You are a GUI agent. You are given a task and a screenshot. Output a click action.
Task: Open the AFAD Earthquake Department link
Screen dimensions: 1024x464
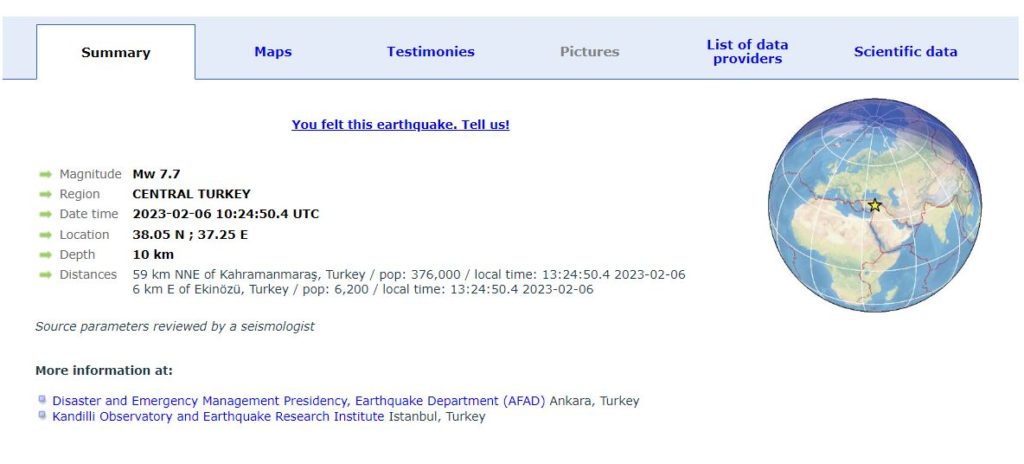tap(298, 401)
